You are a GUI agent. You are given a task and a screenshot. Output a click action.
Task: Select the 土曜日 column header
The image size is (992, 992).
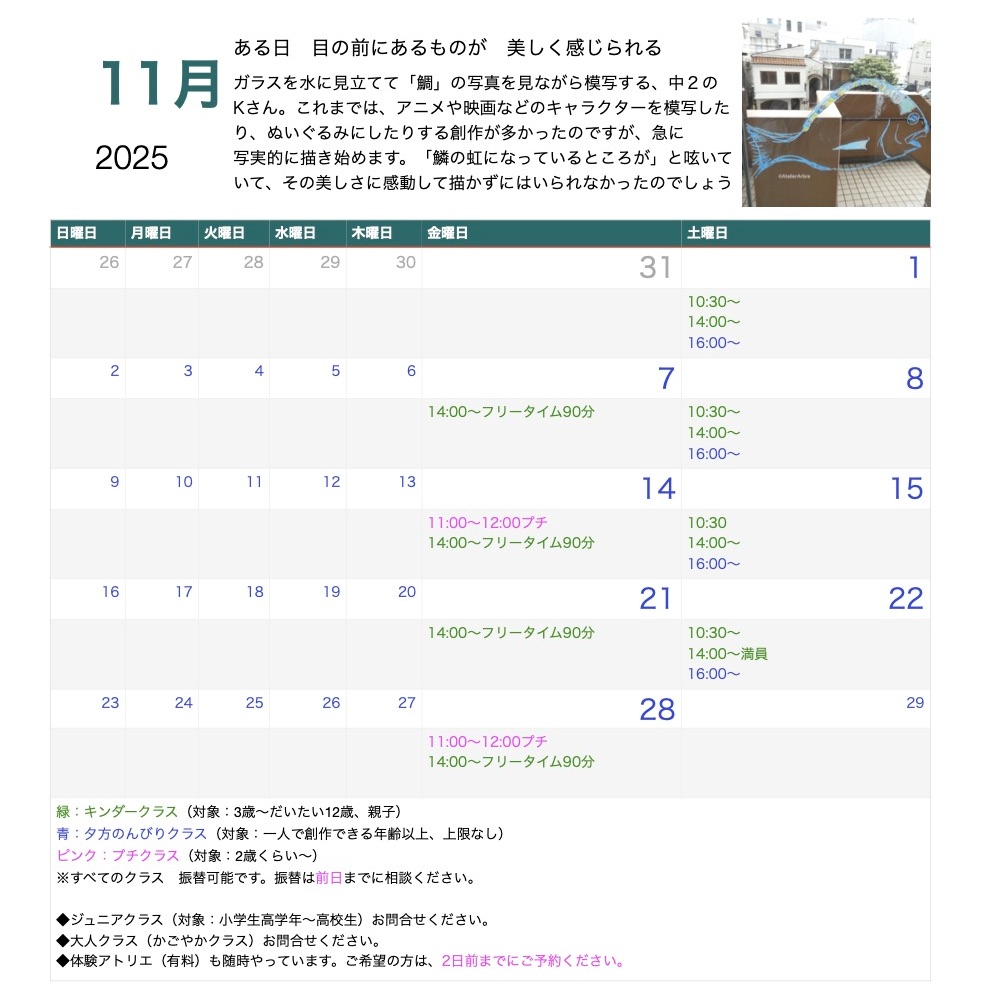tap(707, 233)
